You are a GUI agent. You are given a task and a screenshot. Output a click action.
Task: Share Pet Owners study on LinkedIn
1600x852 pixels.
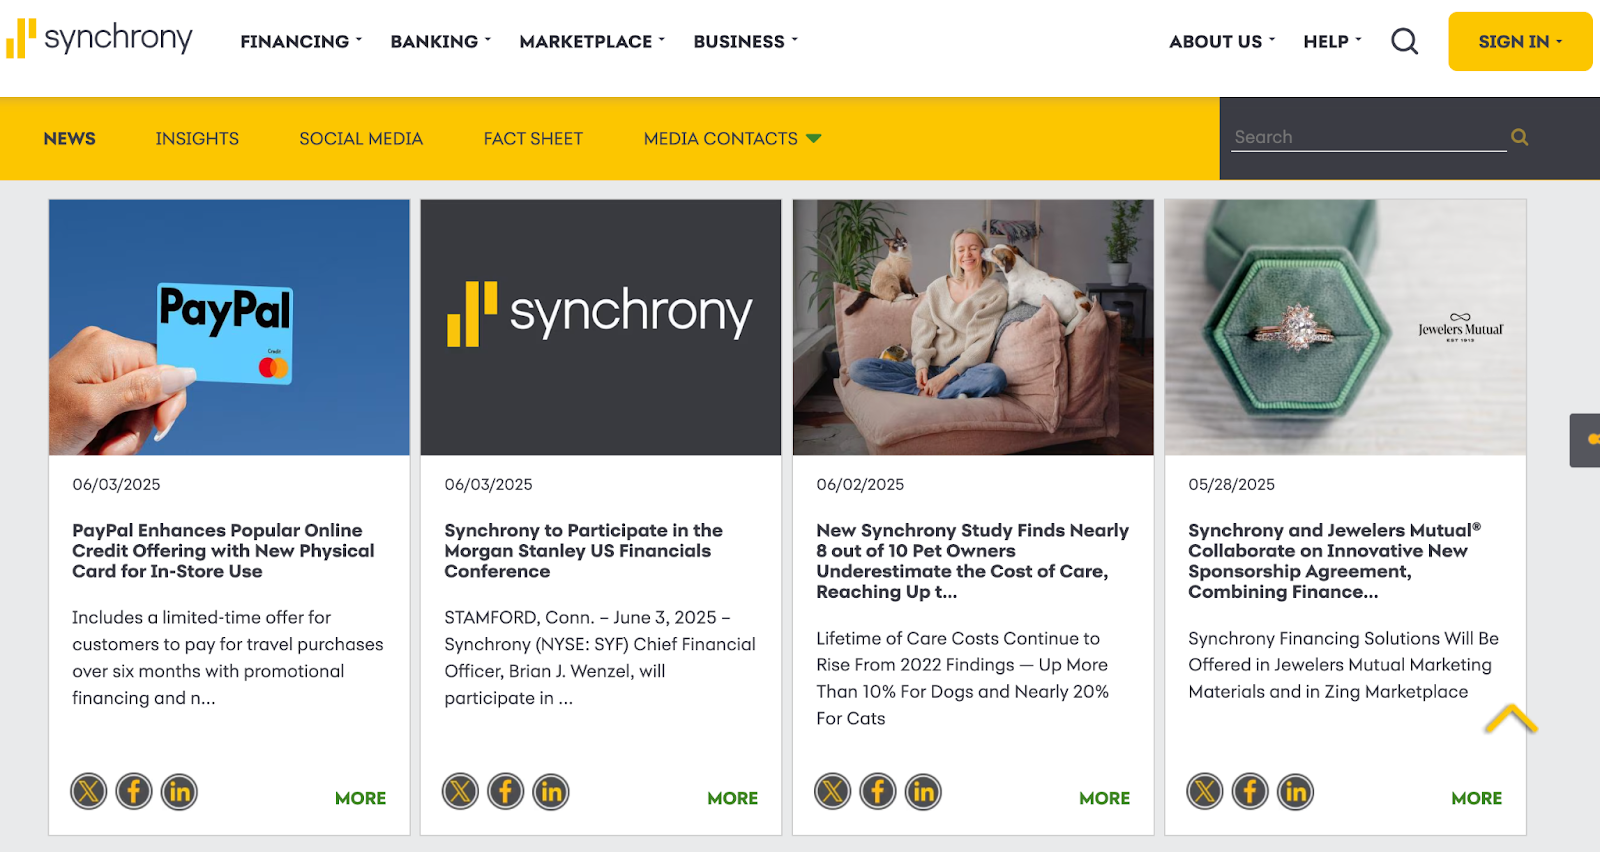tap(923, 792)
